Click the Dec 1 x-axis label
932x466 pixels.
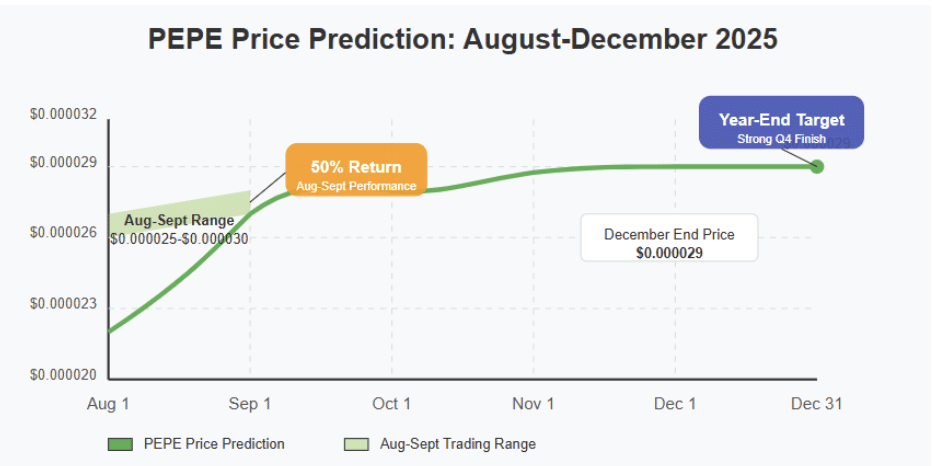[675, 404]
